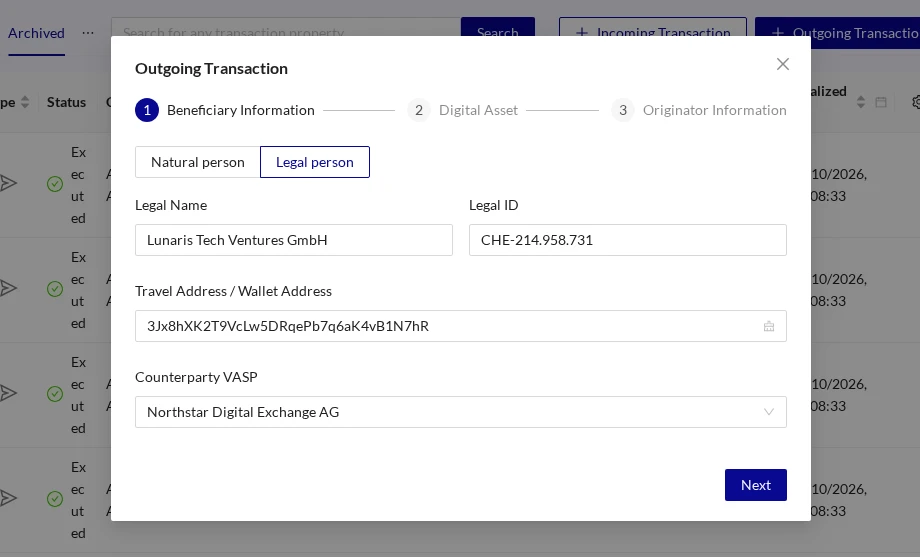The height and width of the screenshot is (557, 920).
Task: Sort by the finalized date column arrows
Action: pos(861,102)
